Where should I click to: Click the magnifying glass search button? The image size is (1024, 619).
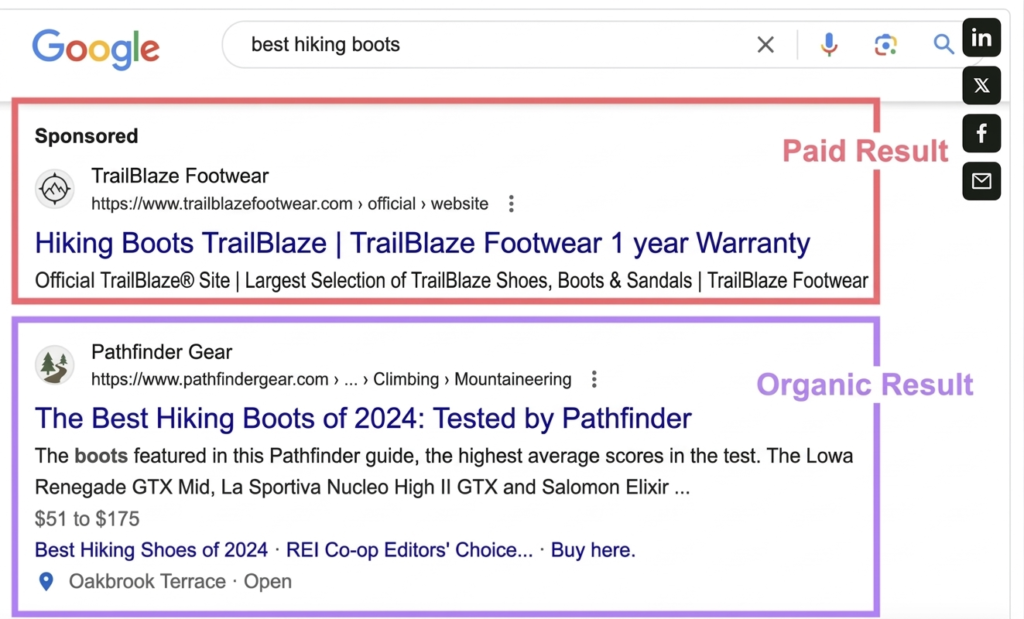pos(943,44)
